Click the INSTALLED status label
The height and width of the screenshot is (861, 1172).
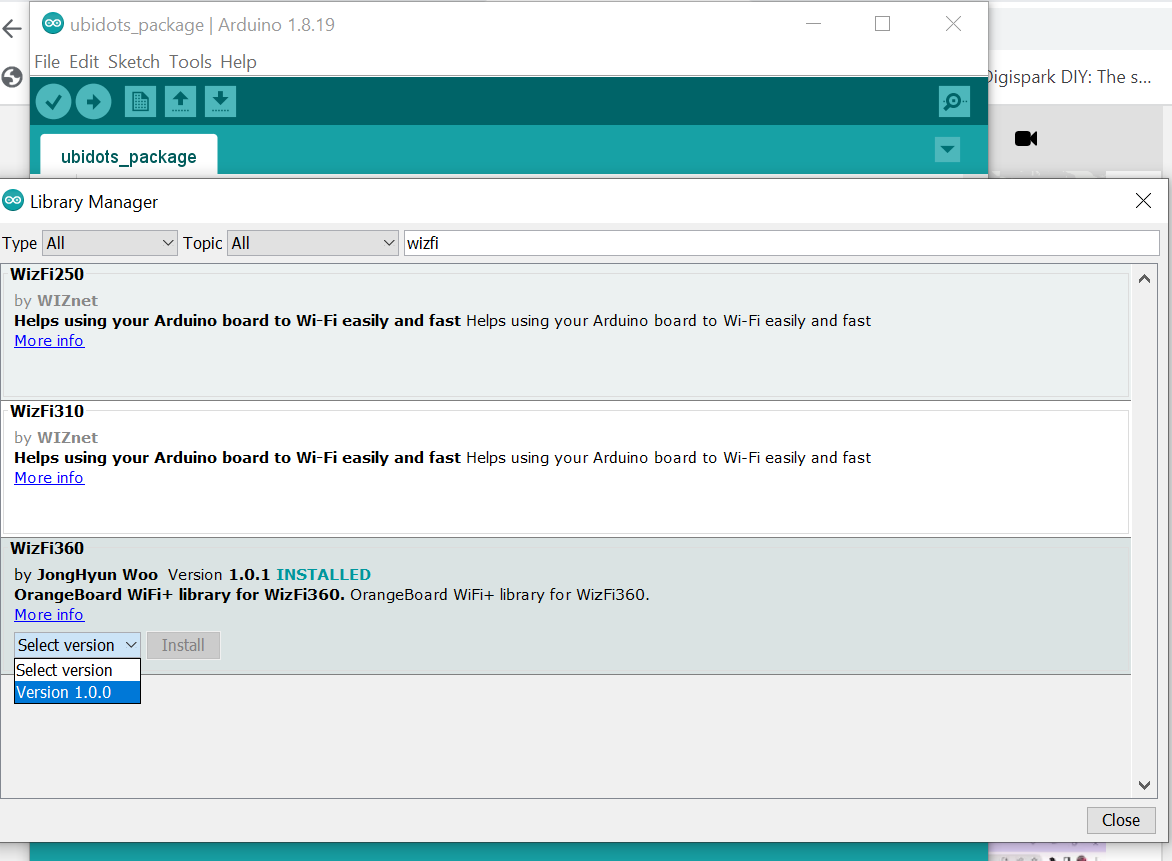click(x=324, y=575)
